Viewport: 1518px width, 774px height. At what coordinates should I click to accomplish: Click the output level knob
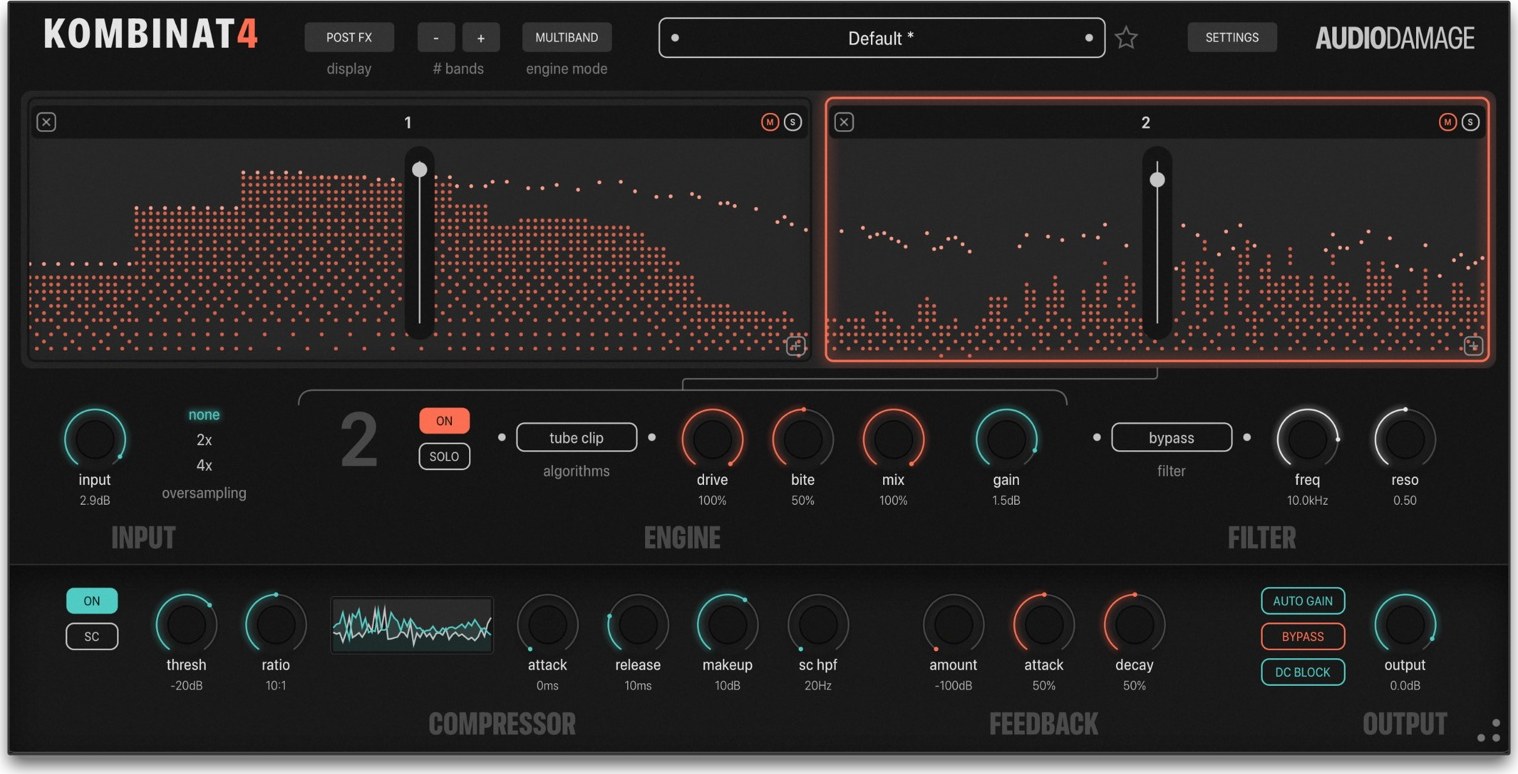click(x=1405, y=624)
